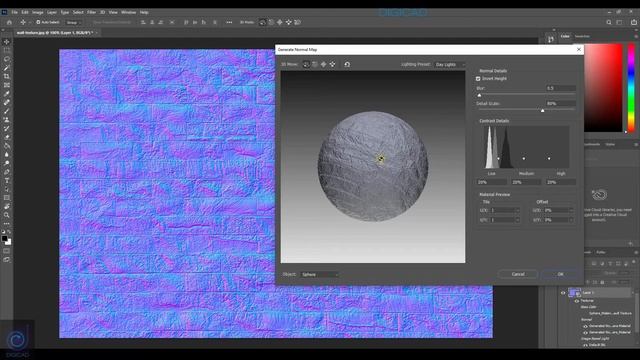The image size is (640, 360).
Task: Click the light widget on the sphere preview
Action: tap(380, 158)
